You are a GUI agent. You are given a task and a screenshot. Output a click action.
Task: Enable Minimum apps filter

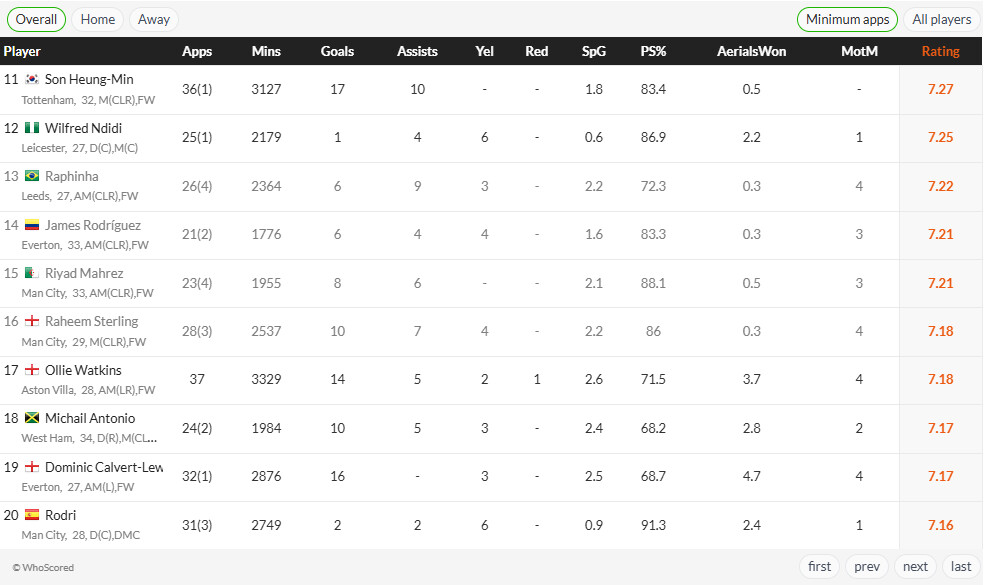847,19
